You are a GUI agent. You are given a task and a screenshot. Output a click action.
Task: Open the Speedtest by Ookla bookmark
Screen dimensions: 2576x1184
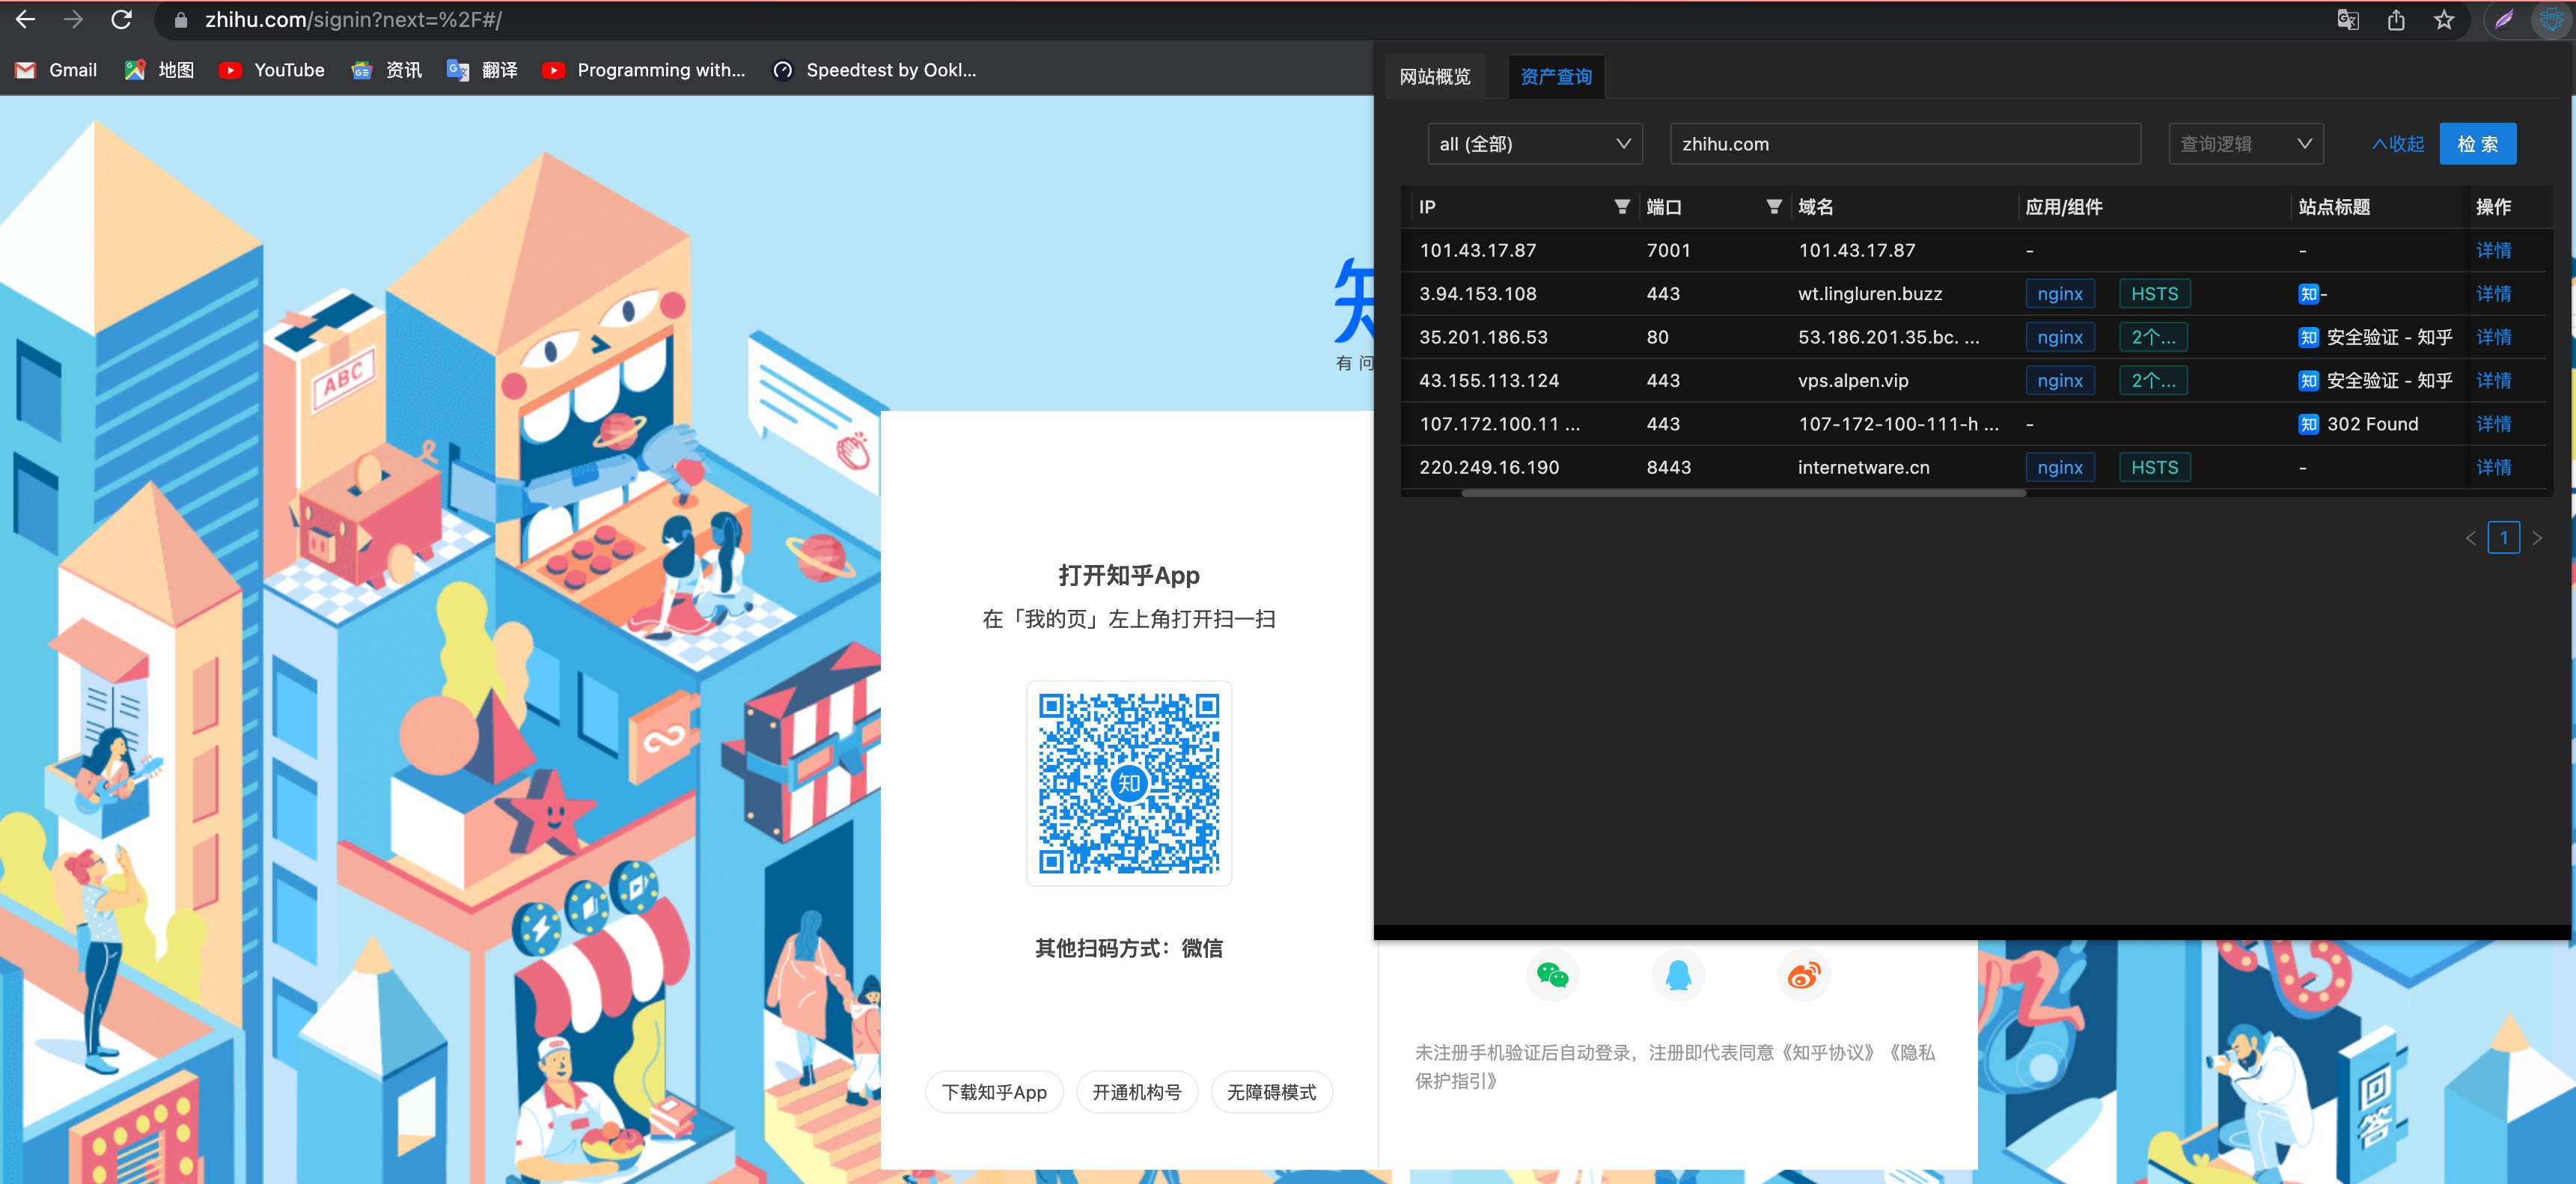[x=874, y=70]
